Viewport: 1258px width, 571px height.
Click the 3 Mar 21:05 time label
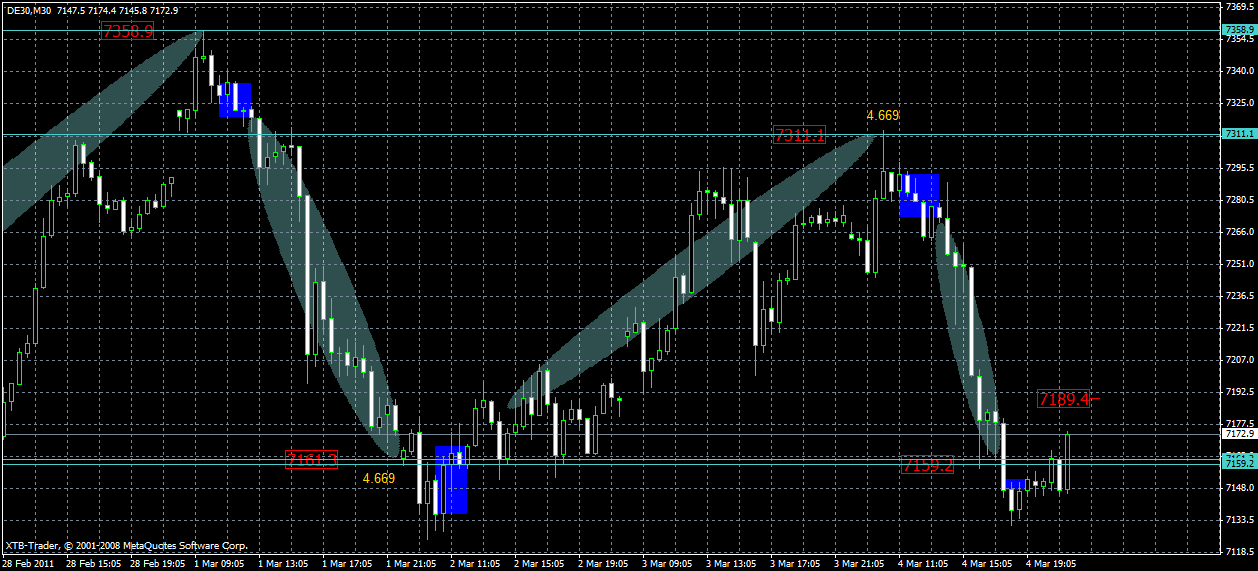pos(859,563)
